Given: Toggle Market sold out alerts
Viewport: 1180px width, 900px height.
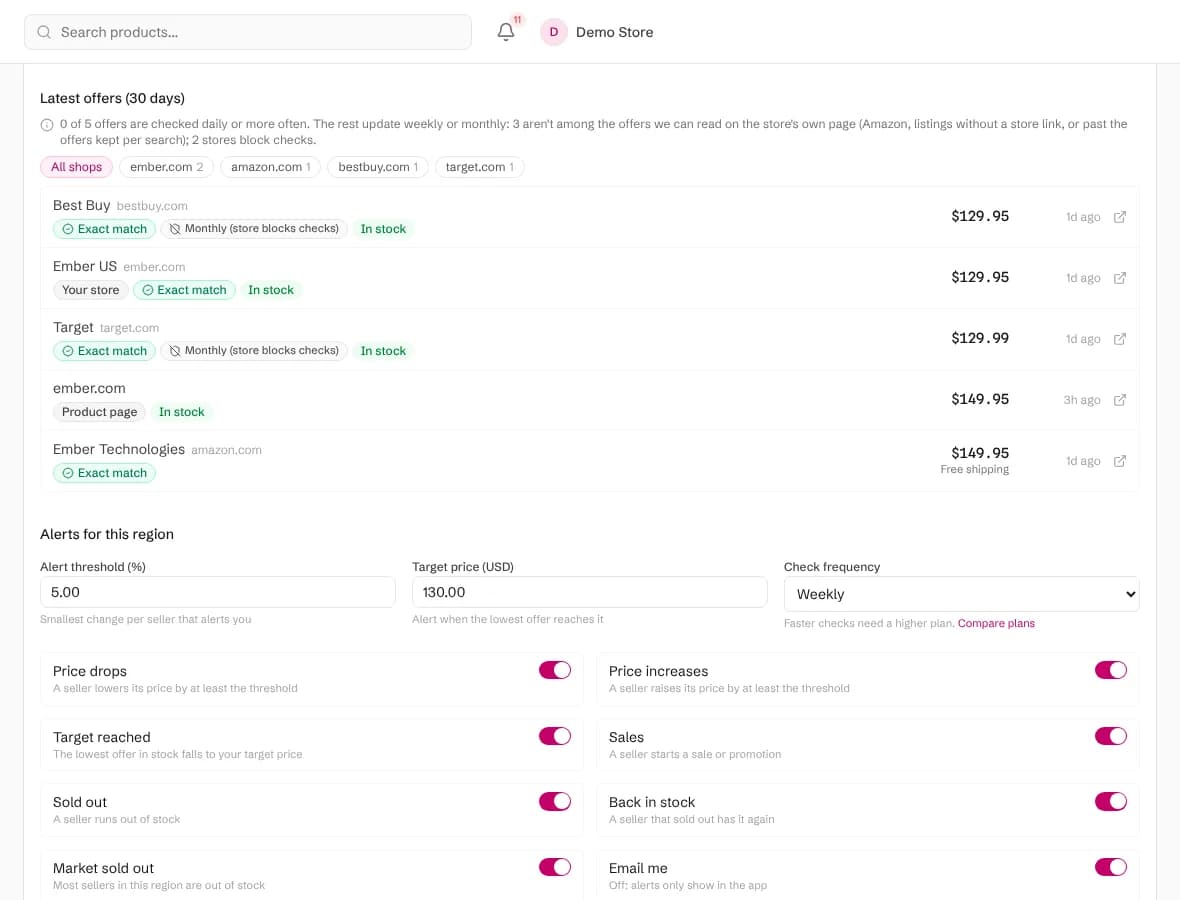Looking at the screenshot, I should [x=555, y=867].
